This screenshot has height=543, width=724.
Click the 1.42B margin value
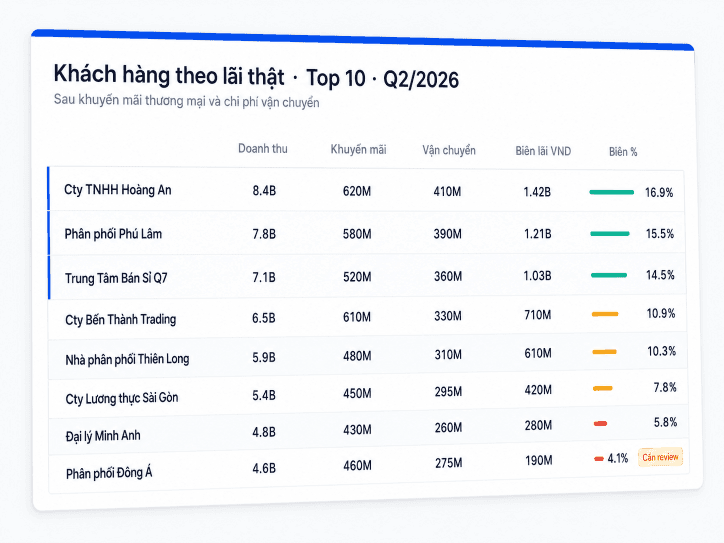(x=537, y=192)
